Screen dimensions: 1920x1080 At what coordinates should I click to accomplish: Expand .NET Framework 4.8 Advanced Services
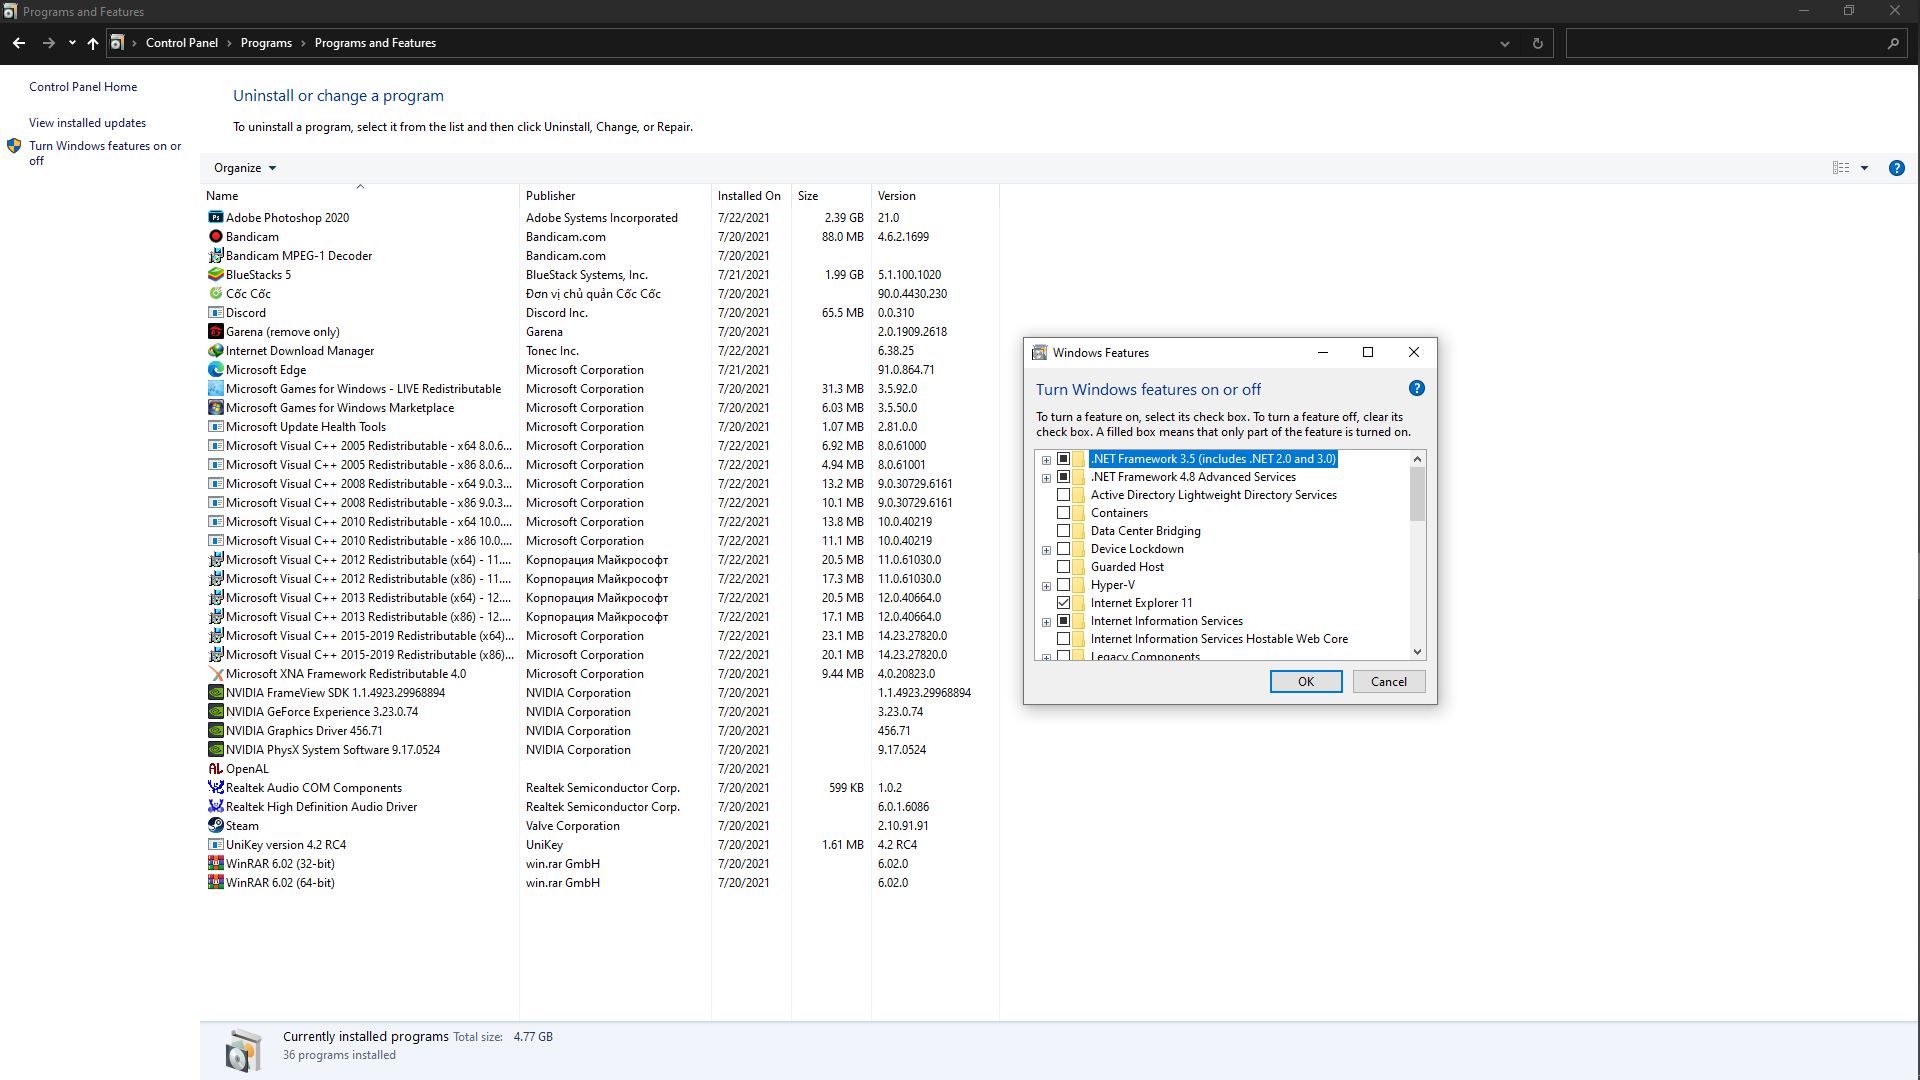point(1046,476)
